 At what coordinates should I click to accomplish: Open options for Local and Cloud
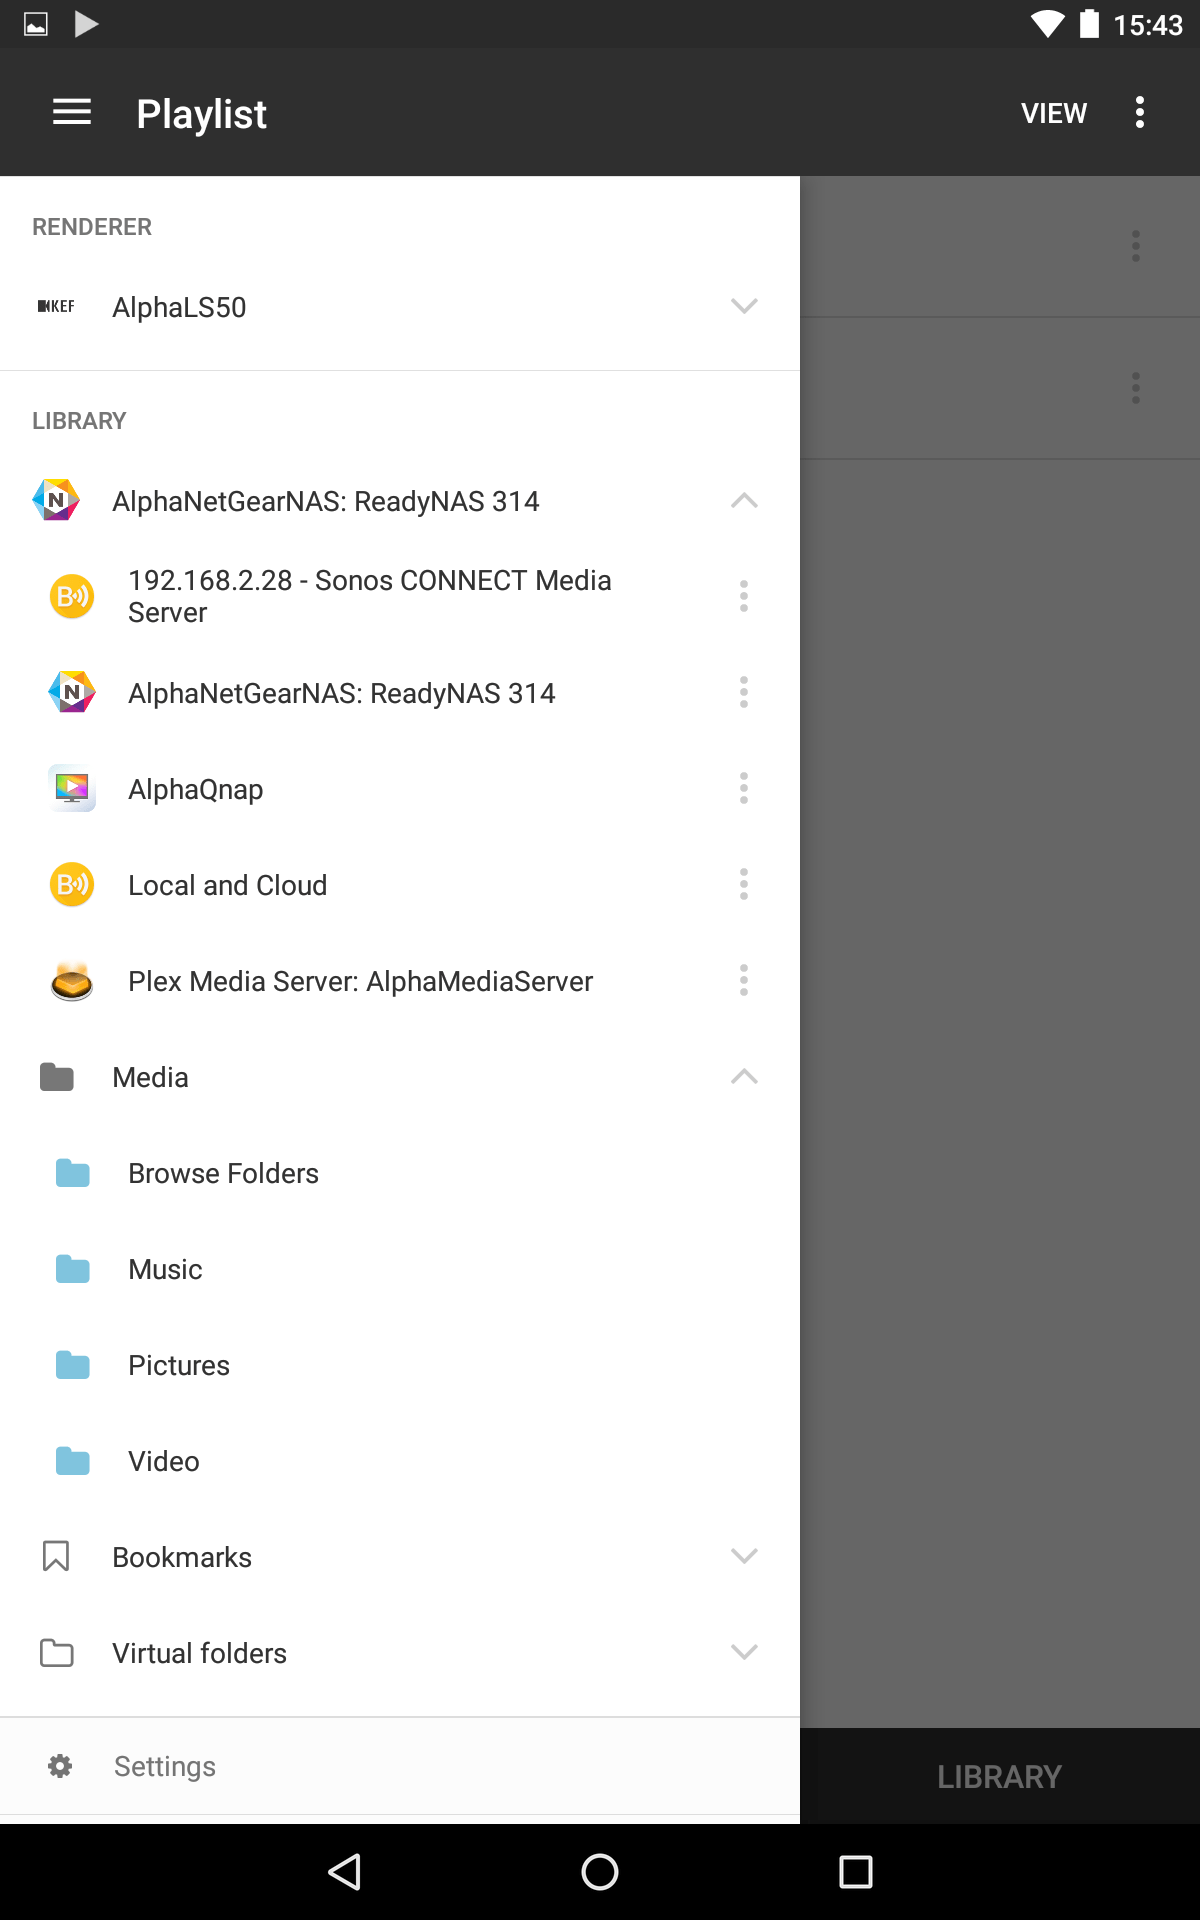tap(744, 884)
